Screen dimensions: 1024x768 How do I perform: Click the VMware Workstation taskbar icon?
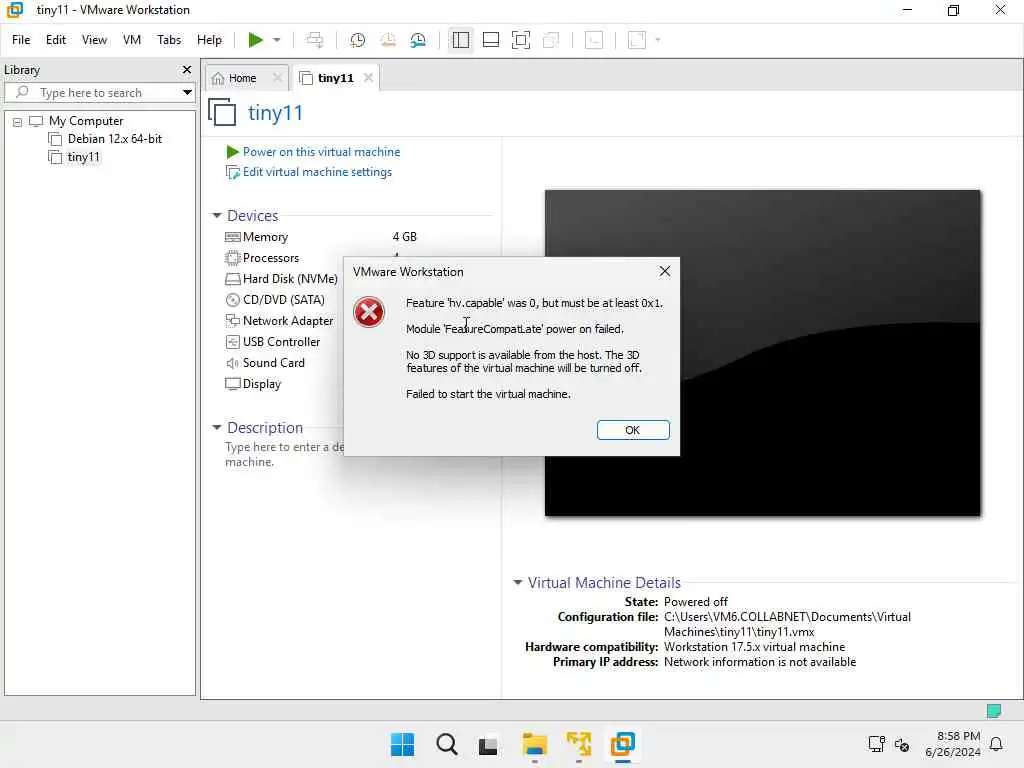tap(622, 744)
